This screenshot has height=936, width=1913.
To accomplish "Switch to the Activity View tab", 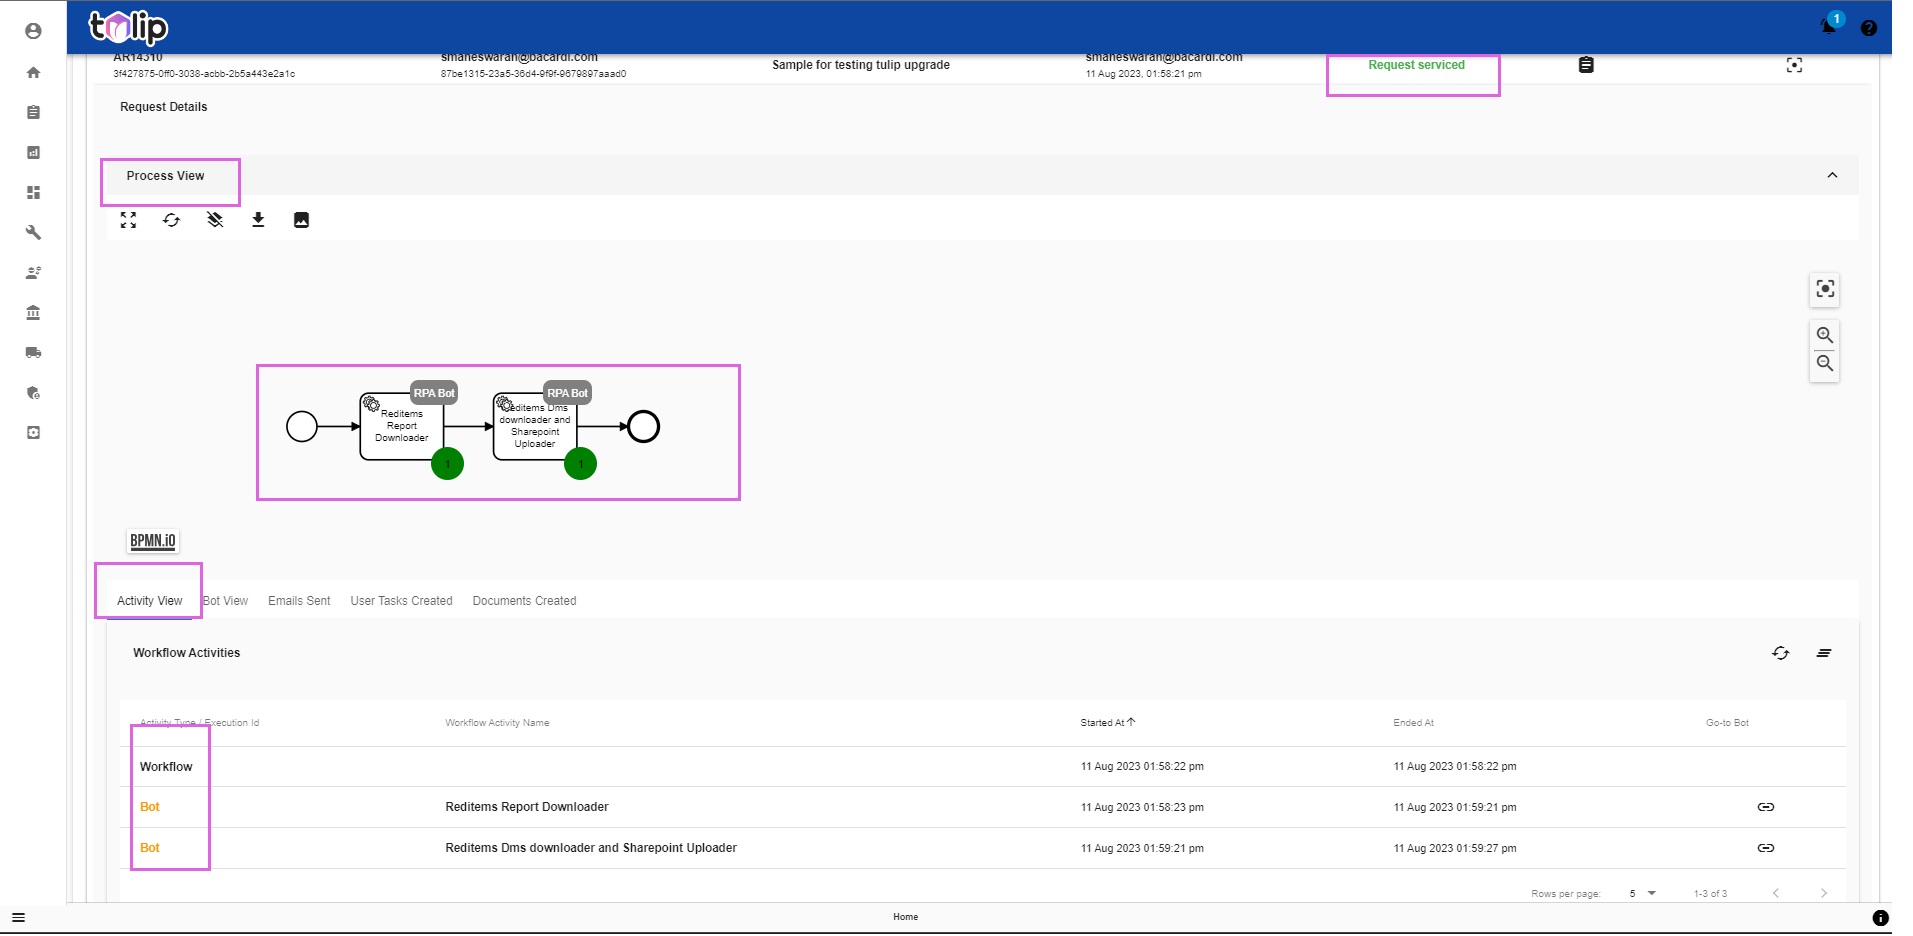I will click(x=149, y=601).
